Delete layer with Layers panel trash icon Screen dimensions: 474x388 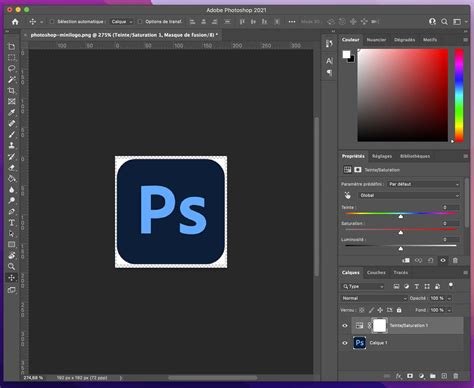(x=456, y=376)
